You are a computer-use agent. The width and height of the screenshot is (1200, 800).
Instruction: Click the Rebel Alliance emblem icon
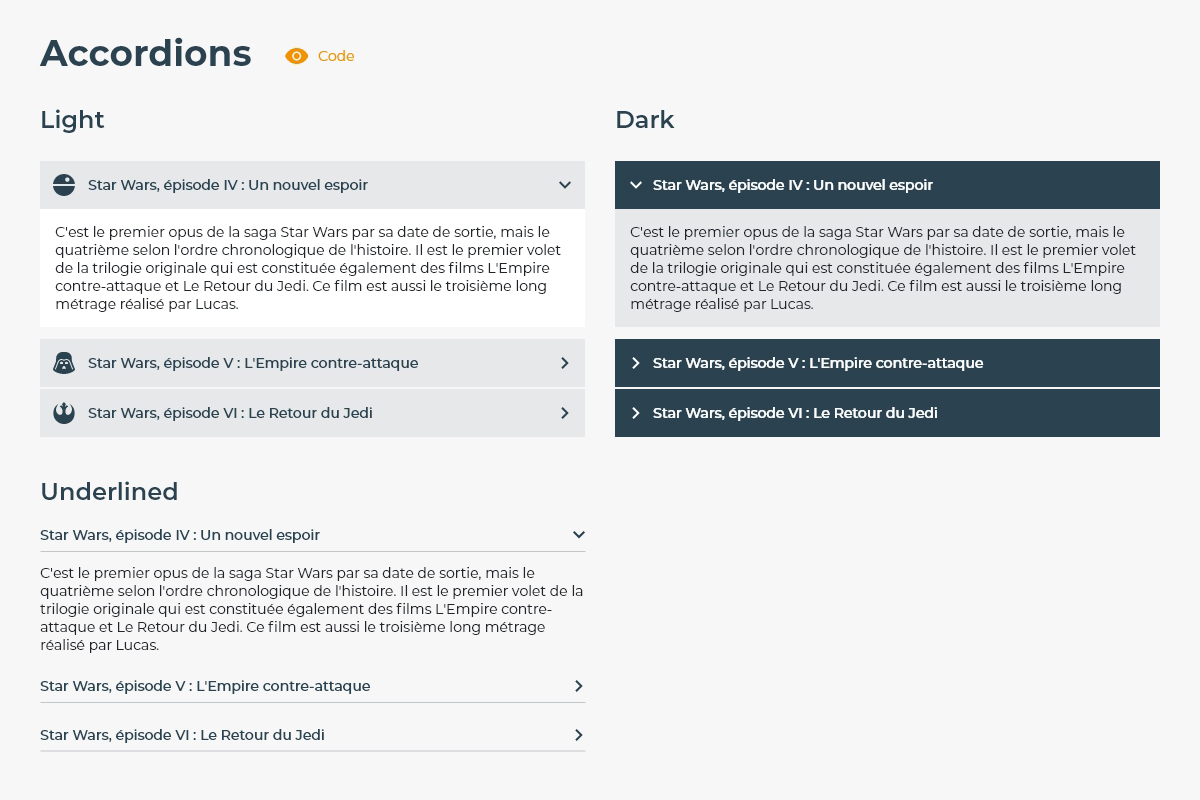click(x=64, y=413)
